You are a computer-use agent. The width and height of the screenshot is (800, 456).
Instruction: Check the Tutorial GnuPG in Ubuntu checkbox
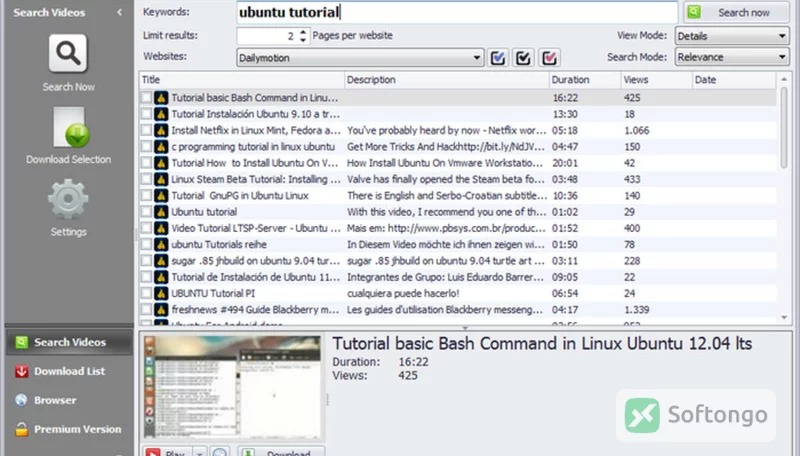point(146,195)
